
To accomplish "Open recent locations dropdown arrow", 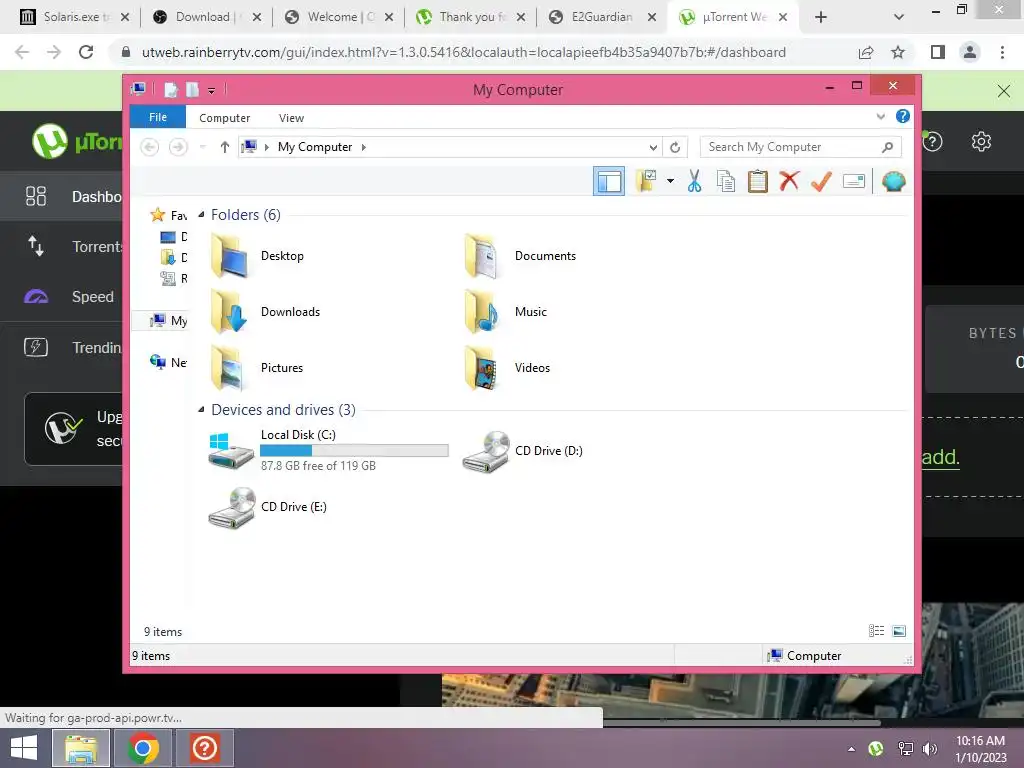I will tap(202, 147).
